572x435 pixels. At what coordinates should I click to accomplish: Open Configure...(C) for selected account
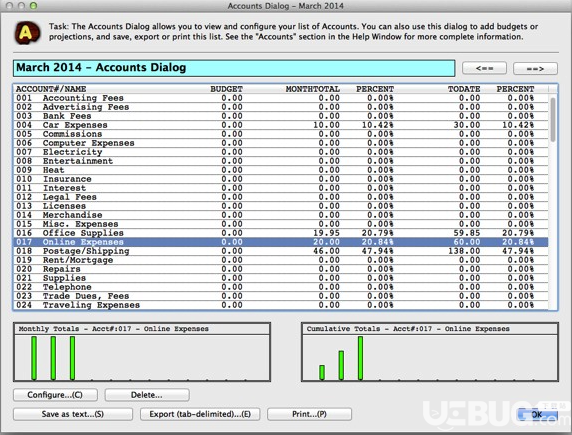(x=55, y=395)
